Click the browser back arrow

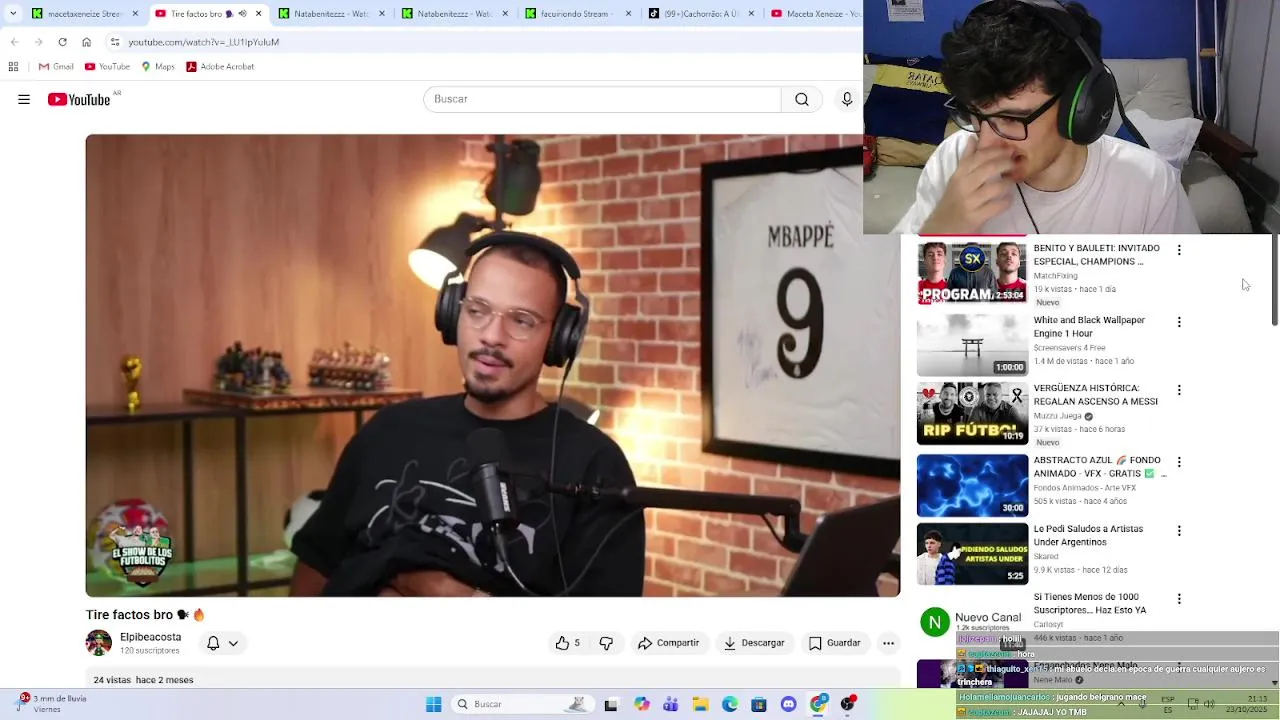(15, 42)
